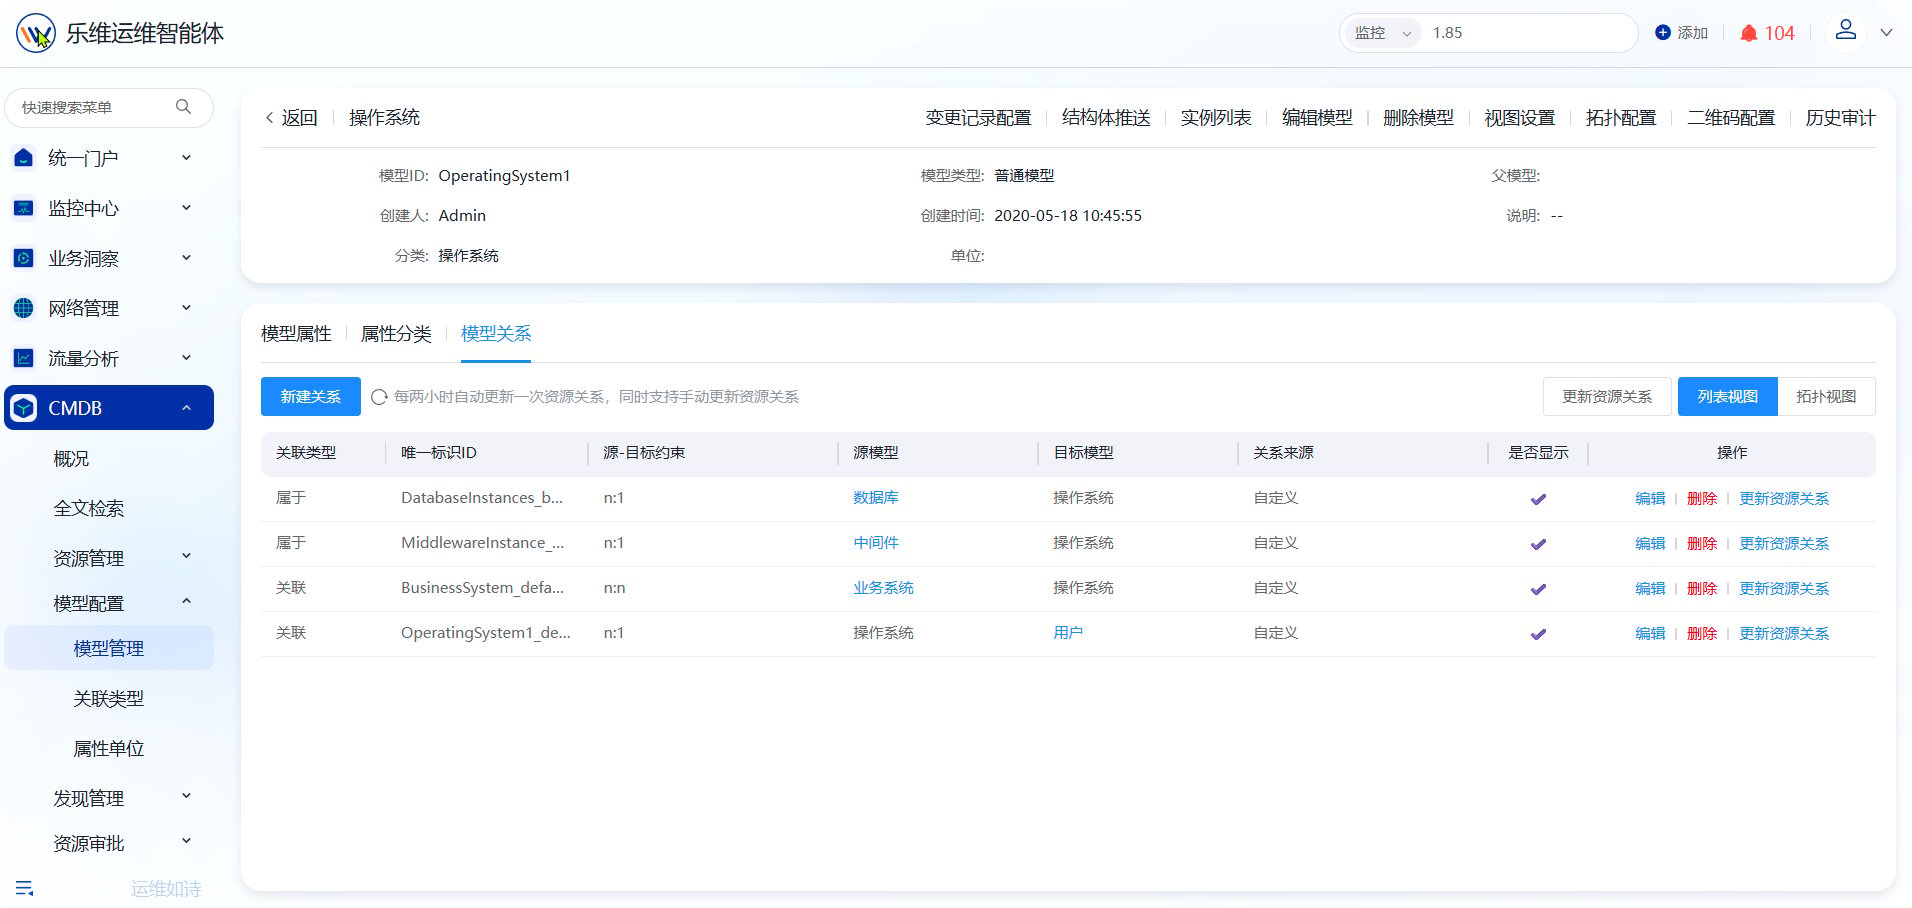This screenshot has width=1912, height=908.
Task: Collapse the 模型配置 submenu chevron
Action: 186,601
